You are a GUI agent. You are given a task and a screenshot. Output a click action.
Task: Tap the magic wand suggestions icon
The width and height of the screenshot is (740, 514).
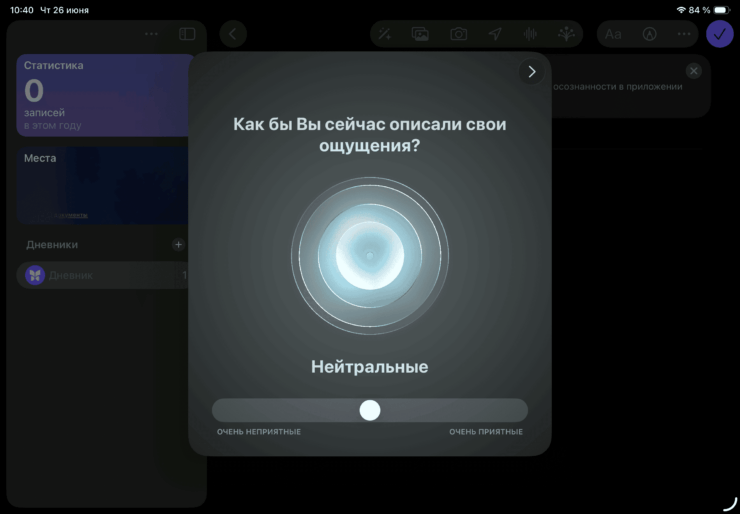click(x=384, y=34)
